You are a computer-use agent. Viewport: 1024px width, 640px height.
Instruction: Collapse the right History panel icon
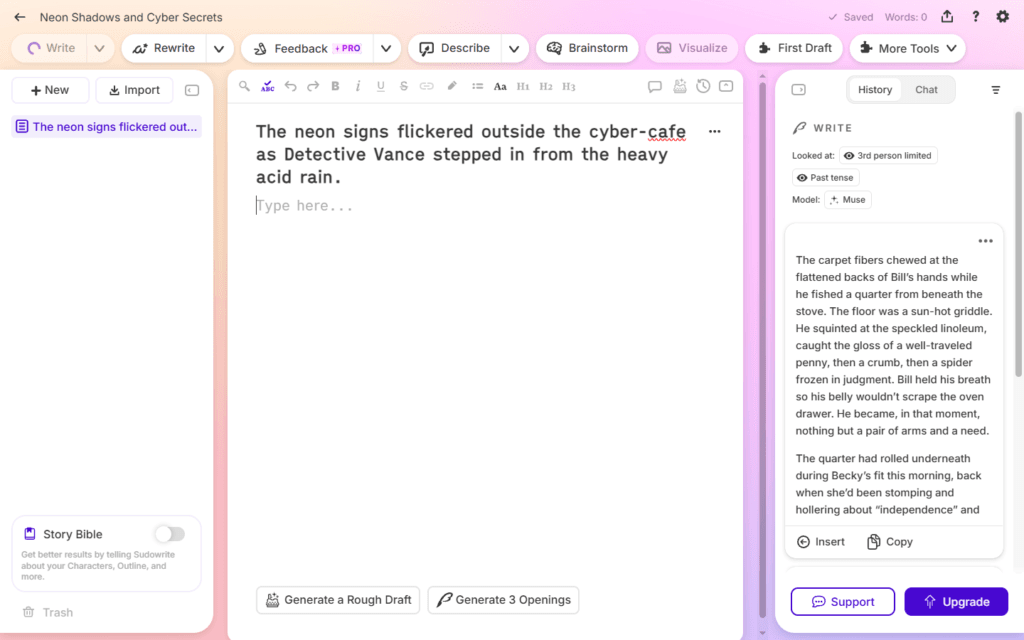click(x=799, y=89)
